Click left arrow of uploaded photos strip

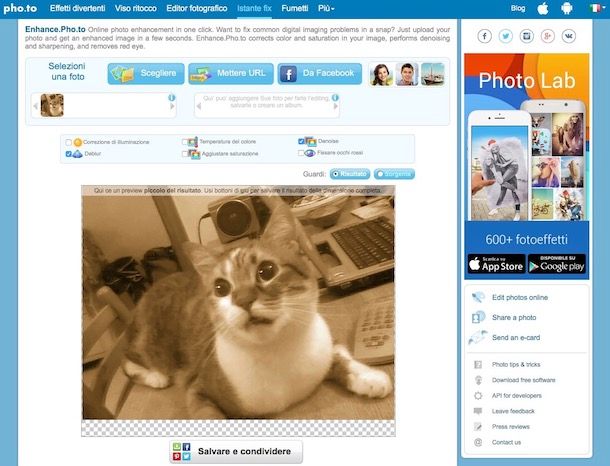pyautogui.click(x=35, y=106)
